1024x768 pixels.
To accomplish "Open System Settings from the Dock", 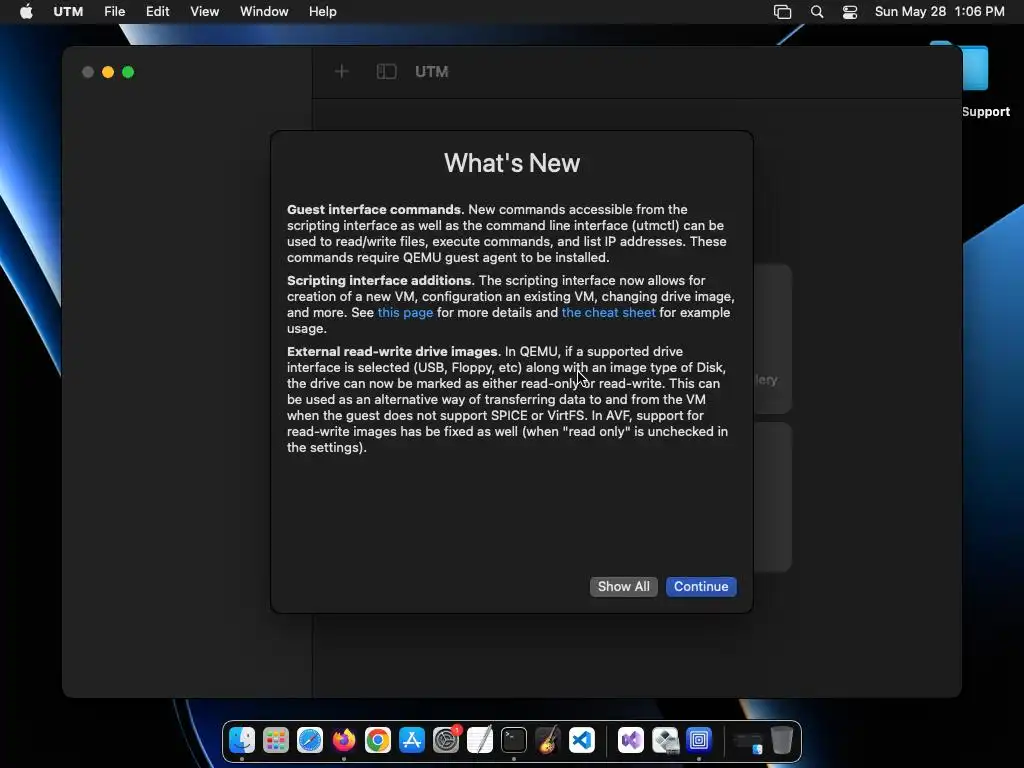I will (446, 740).
